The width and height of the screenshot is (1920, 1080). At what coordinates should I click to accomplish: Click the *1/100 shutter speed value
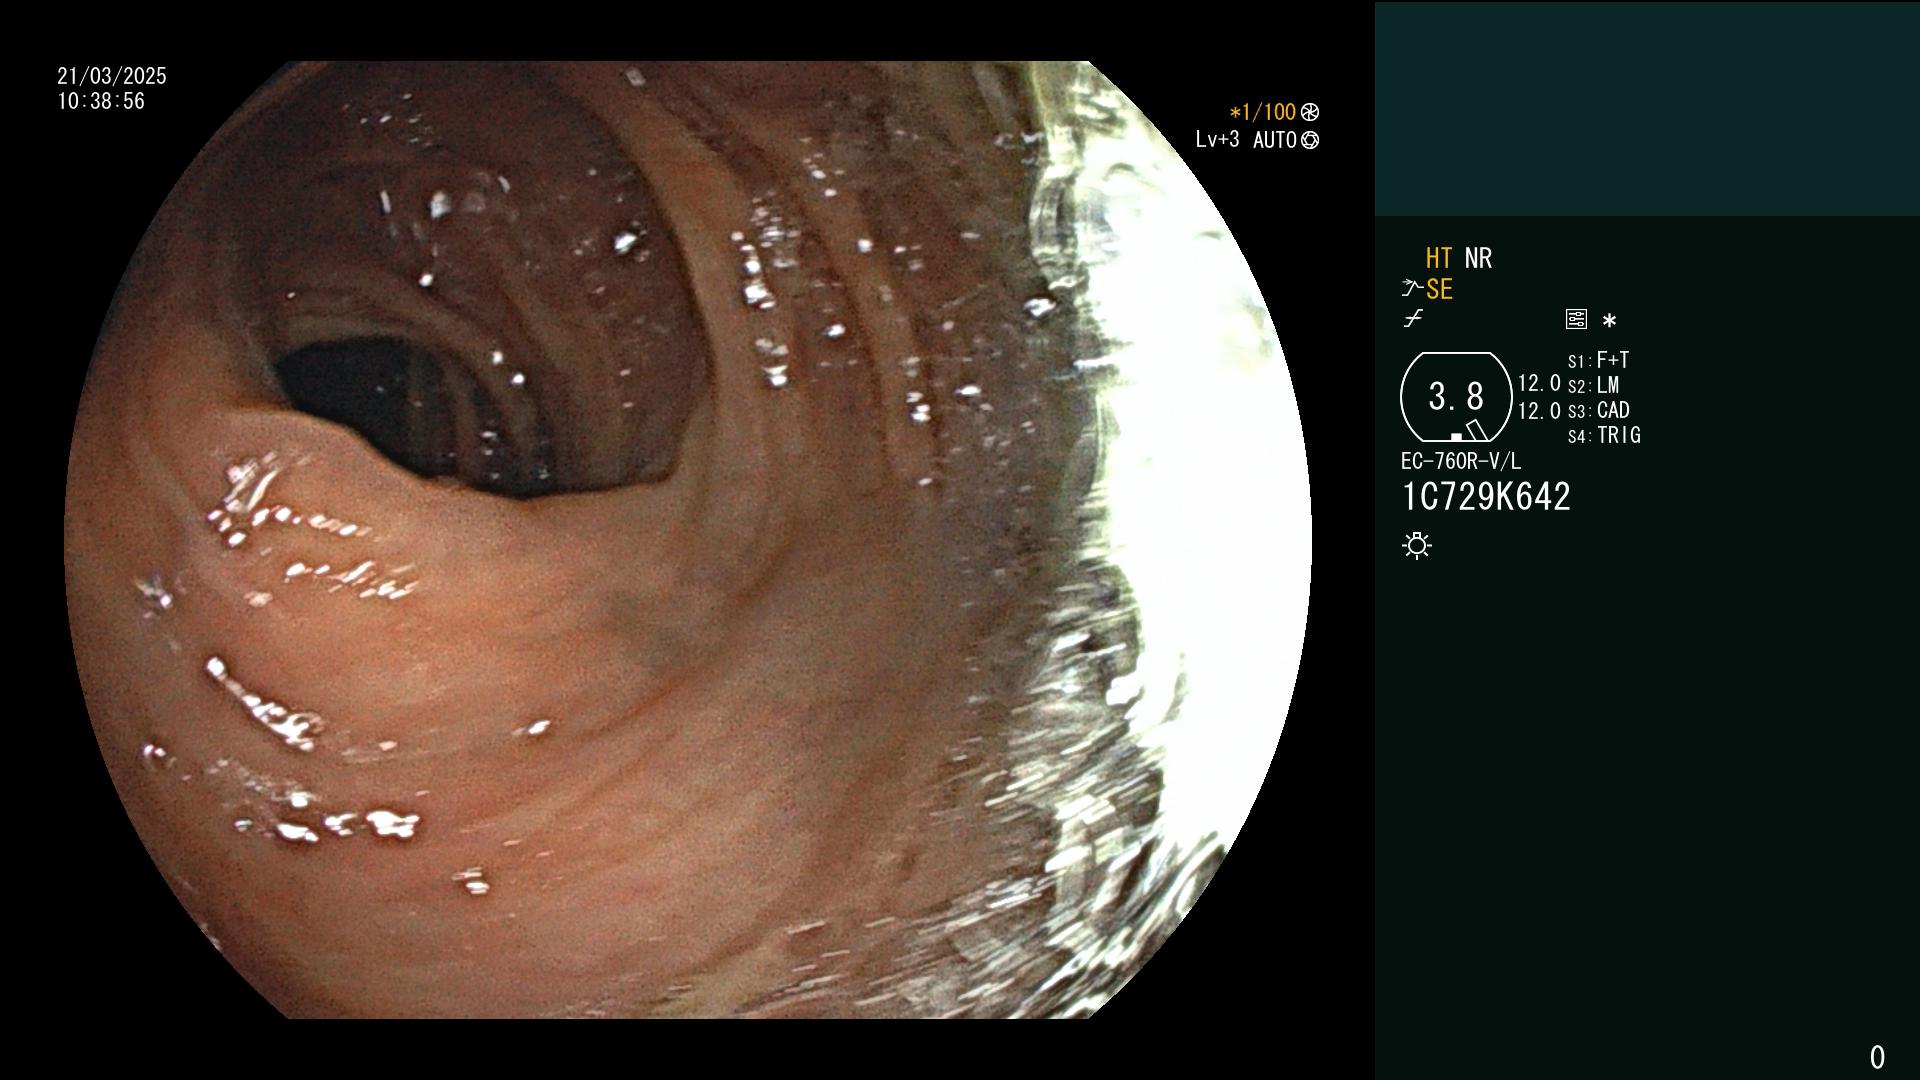(1263, 112)
